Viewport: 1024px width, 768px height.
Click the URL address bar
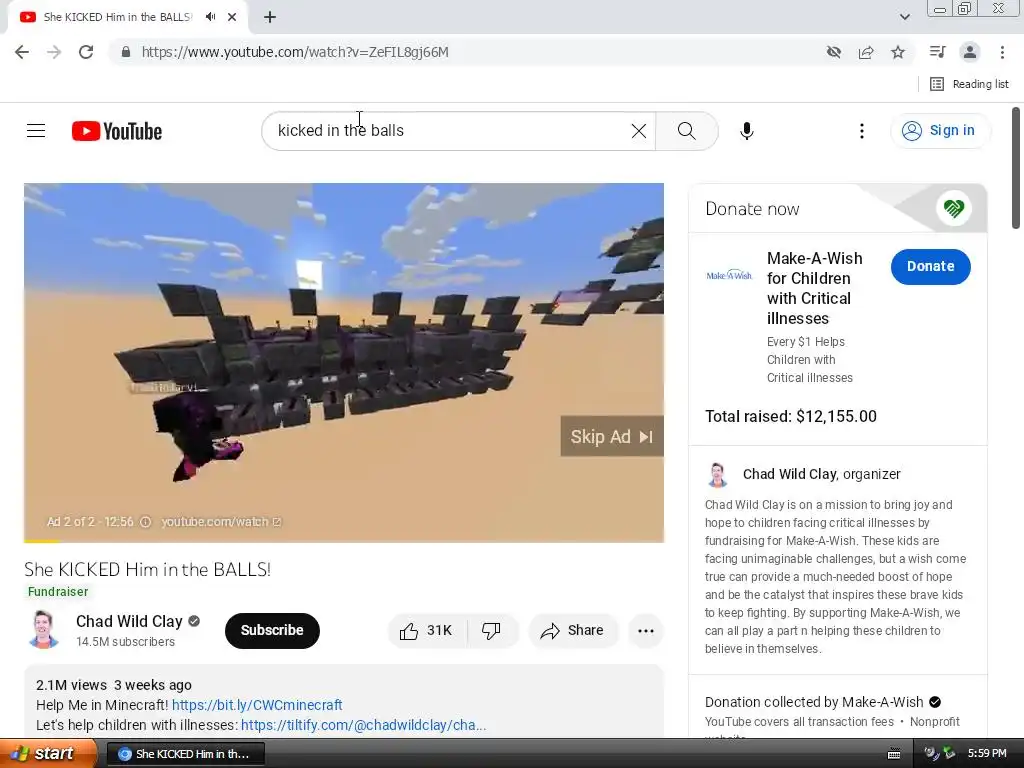[x=470, y=52]
